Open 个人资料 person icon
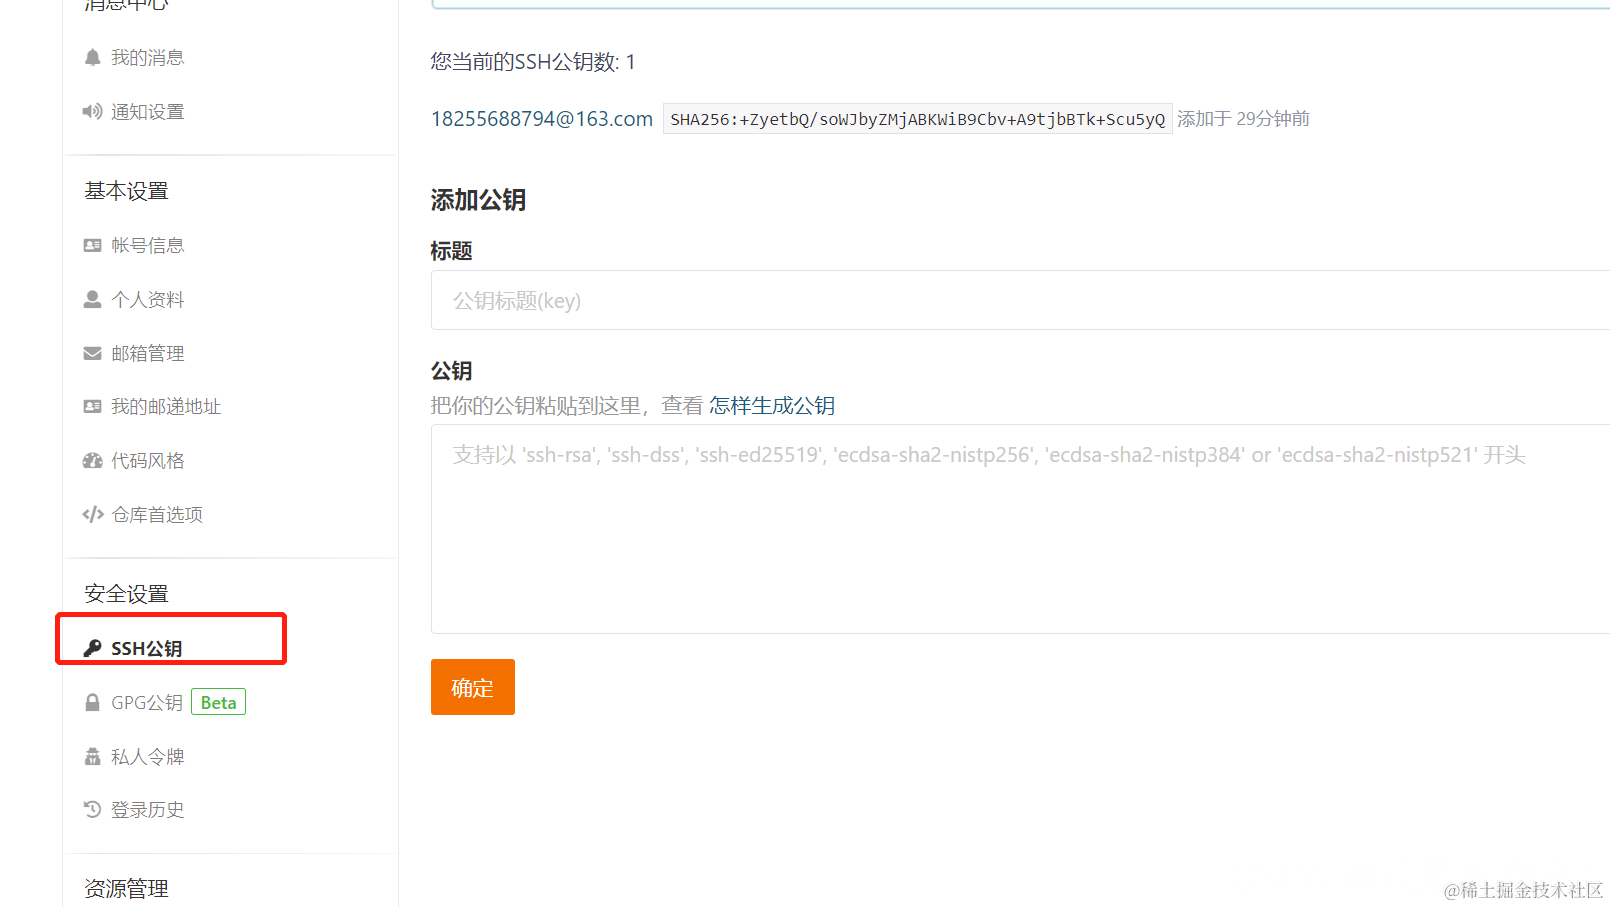The height and width of the screenshot is (907, 1610). click(x=92, y=299)
